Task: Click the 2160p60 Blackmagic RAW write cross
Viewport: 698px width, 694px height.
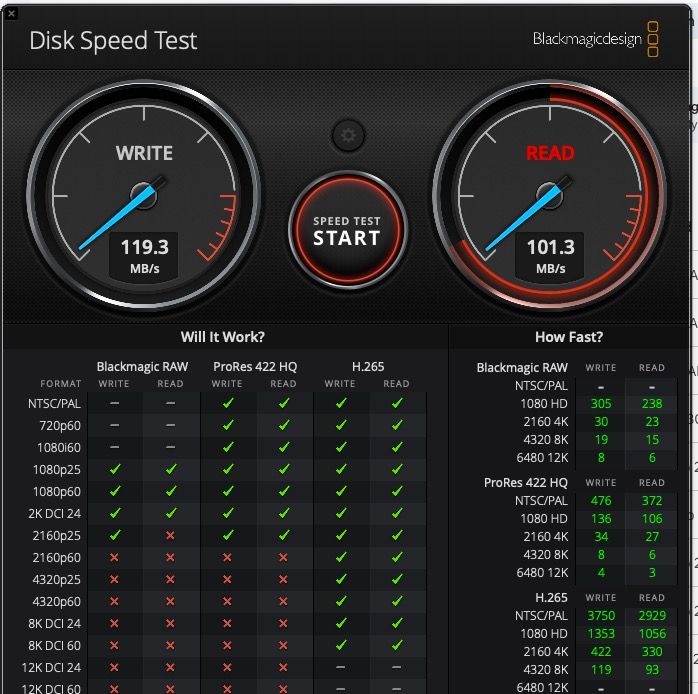Action: pos(114,557)
